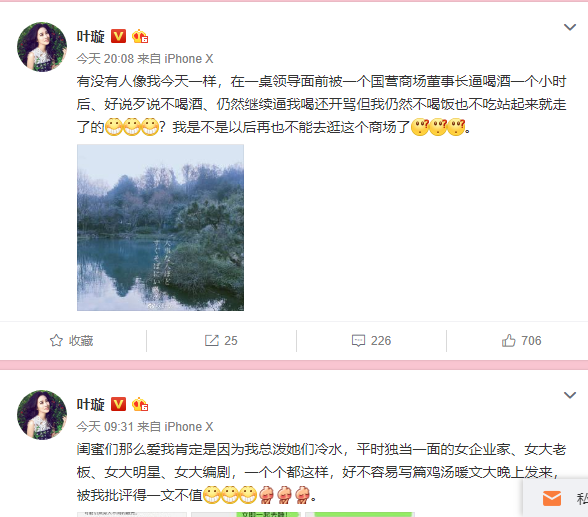Expand second post's chevron options menu
The image size is (588, 517).
point(570,395)
